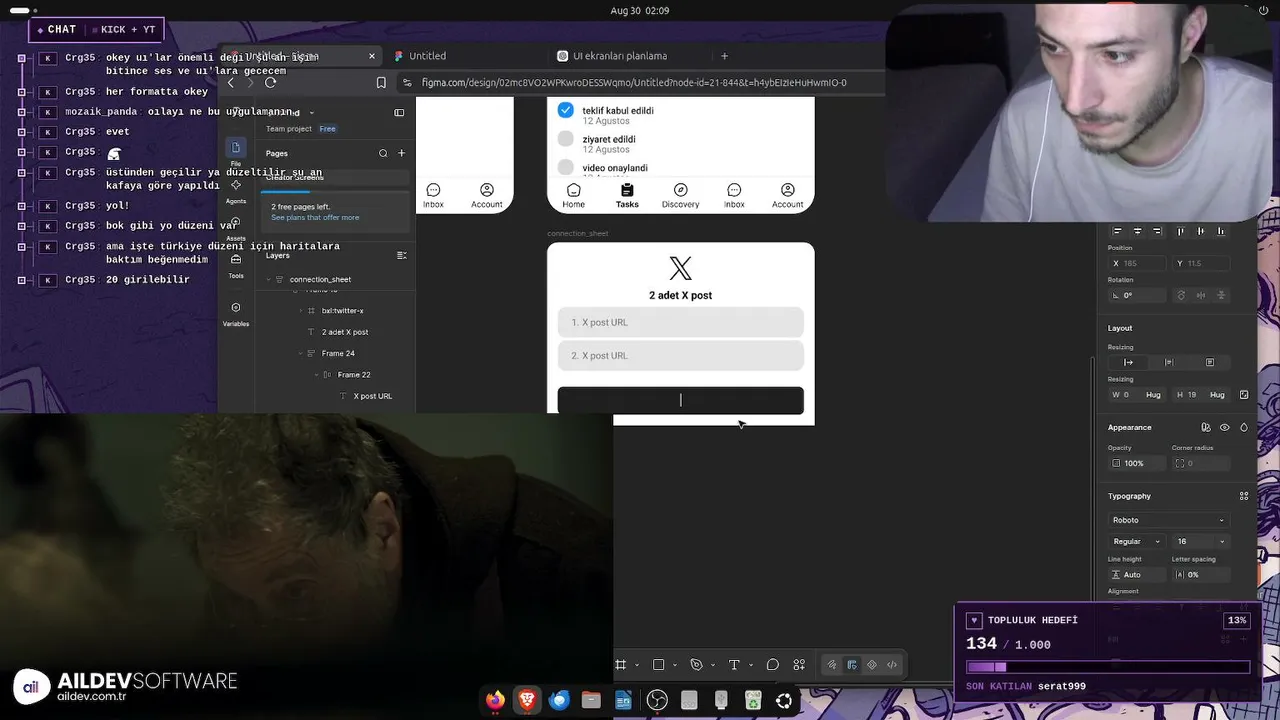Image resolution: width=1280 pixels, height=720 pixels.
Task: Open OBS Studio from the dock
Action: (x=657, y=700)
